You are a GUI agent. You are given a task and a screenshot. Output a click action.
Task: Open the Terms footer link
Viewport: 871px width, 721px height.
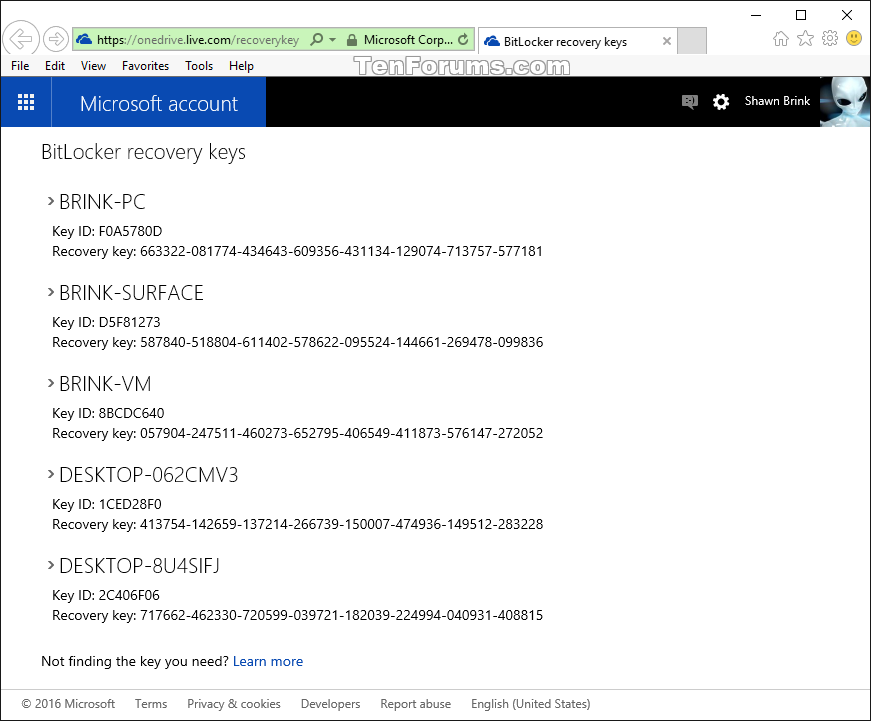point(151,704)
